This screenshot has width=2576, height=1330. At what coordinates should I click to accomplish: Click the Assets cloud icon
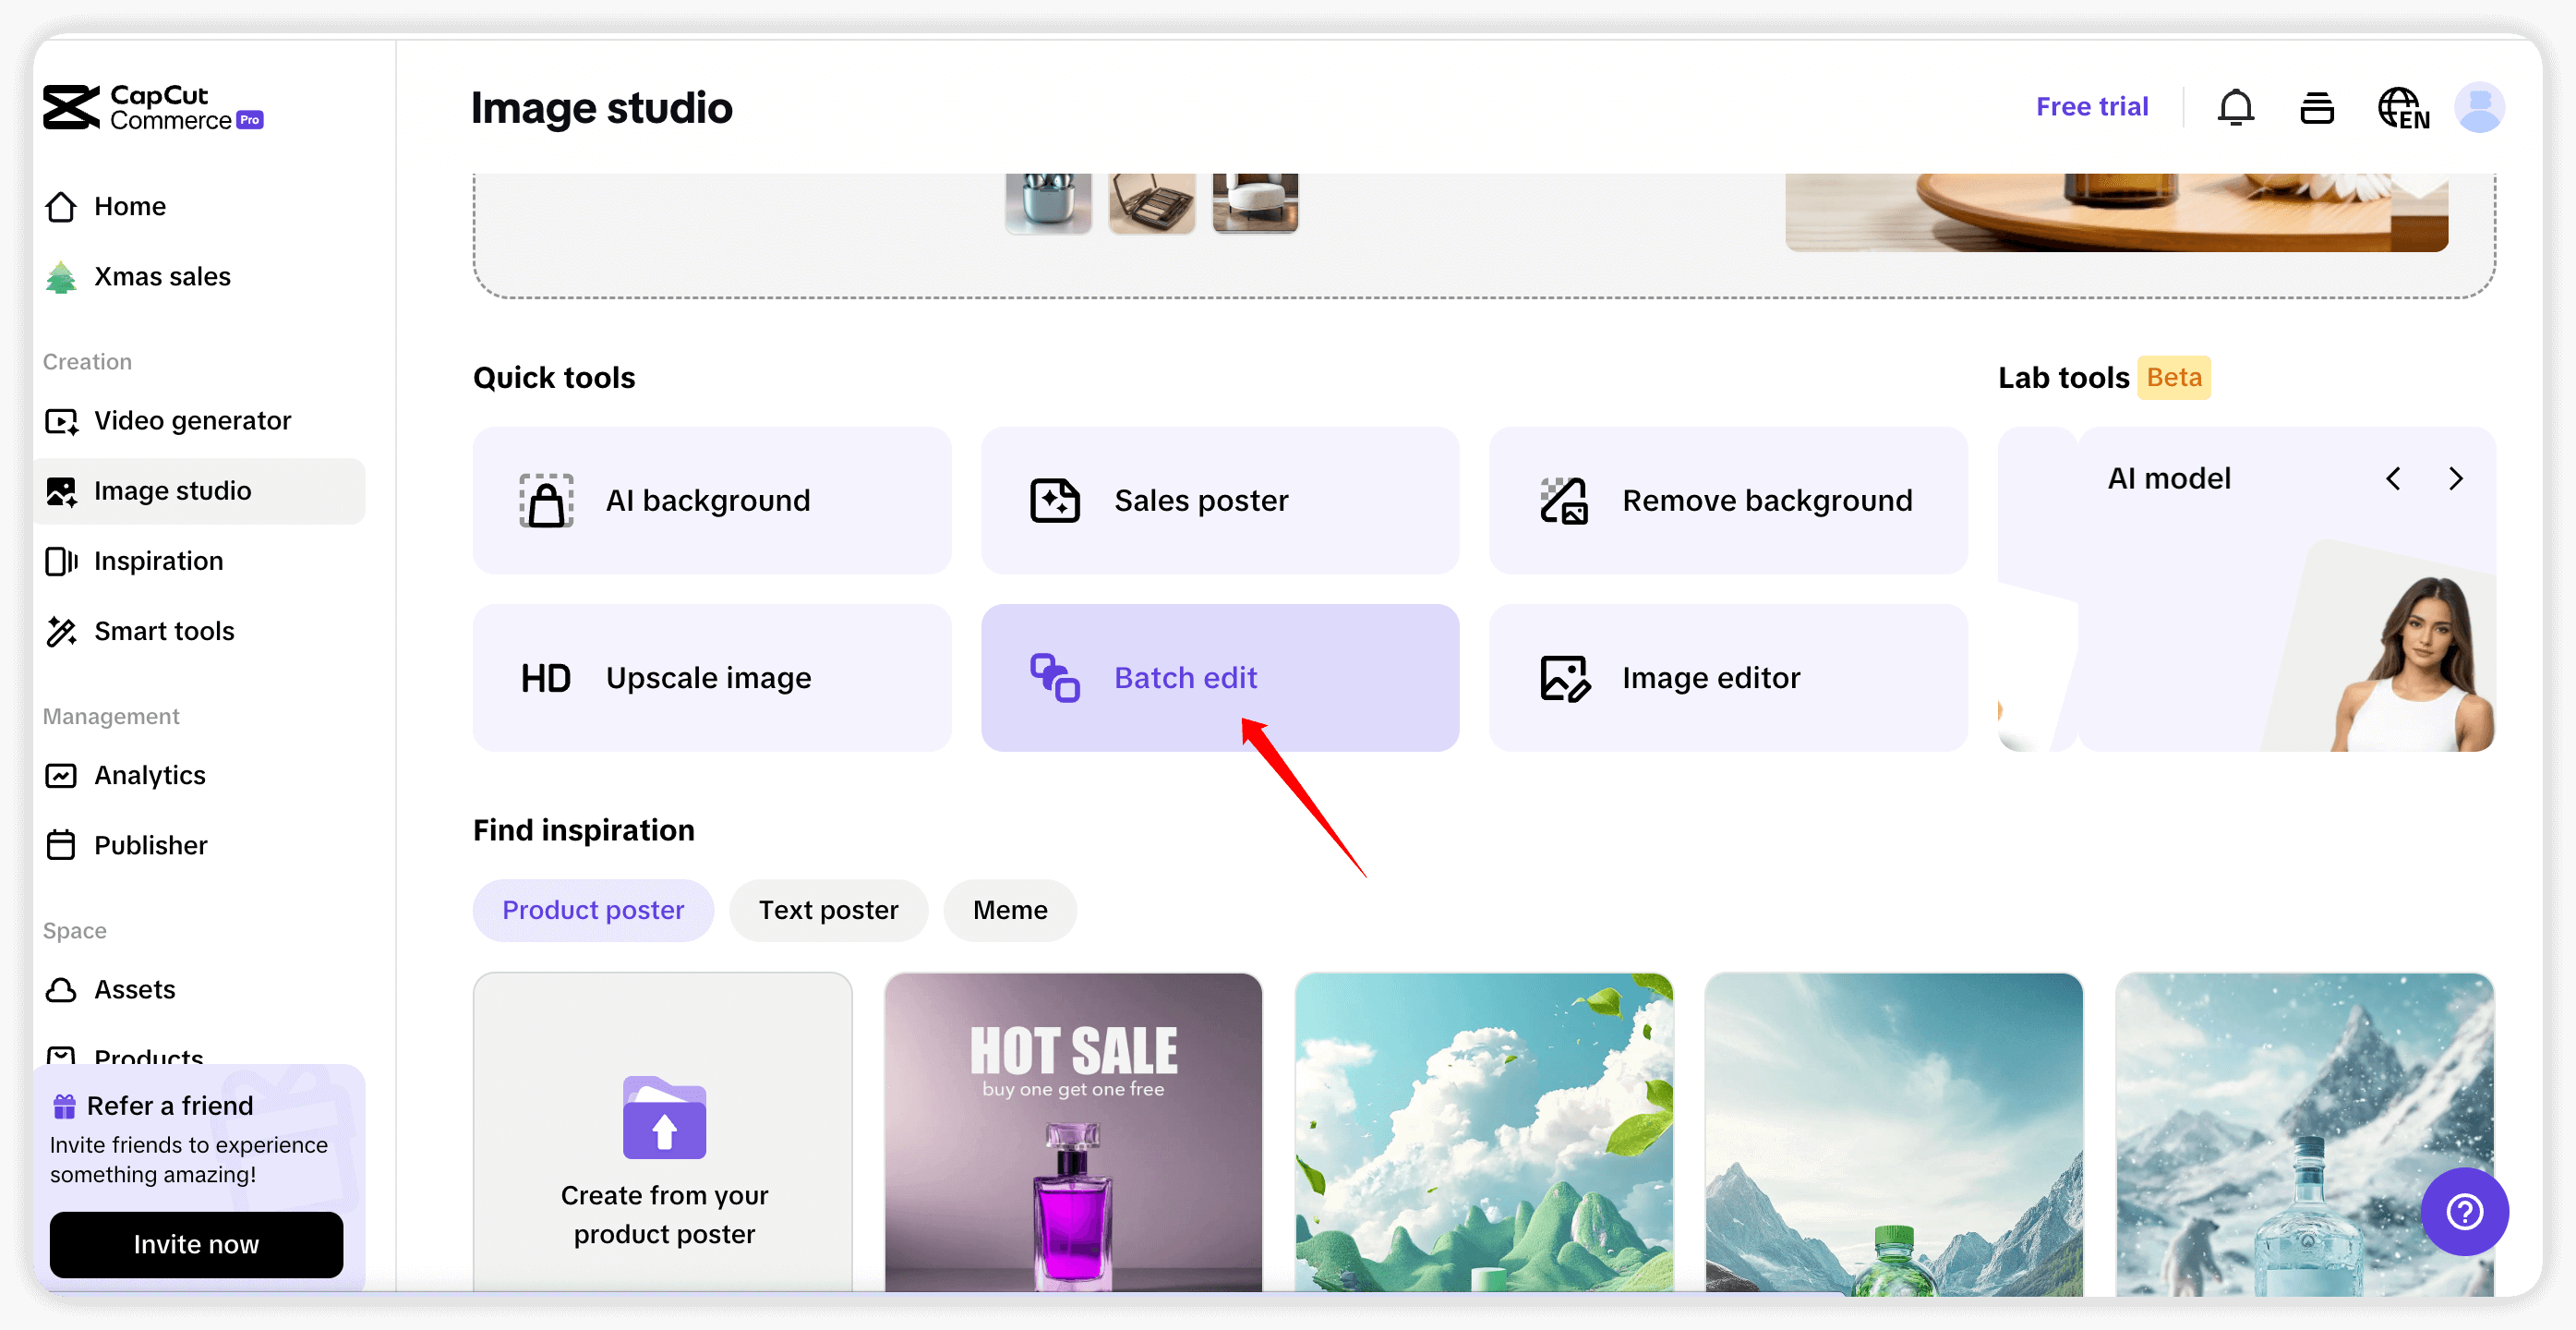(61, 990)
